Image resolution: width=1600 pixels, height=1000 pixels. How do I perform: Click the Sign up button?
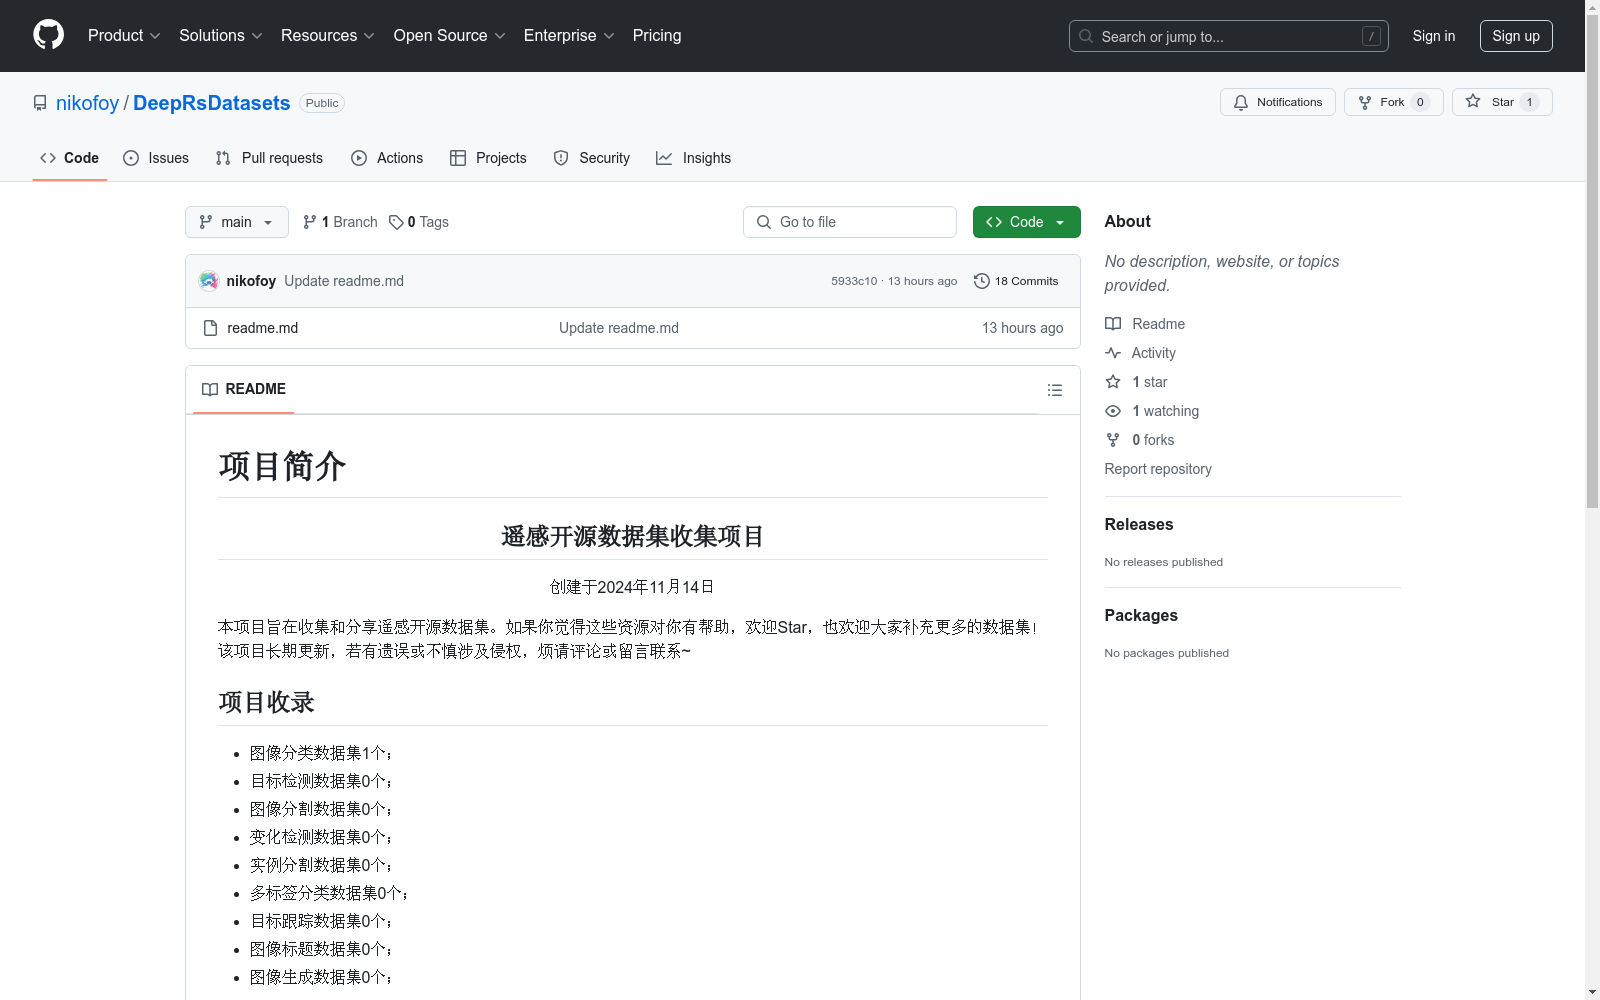tap(1515, 36)
